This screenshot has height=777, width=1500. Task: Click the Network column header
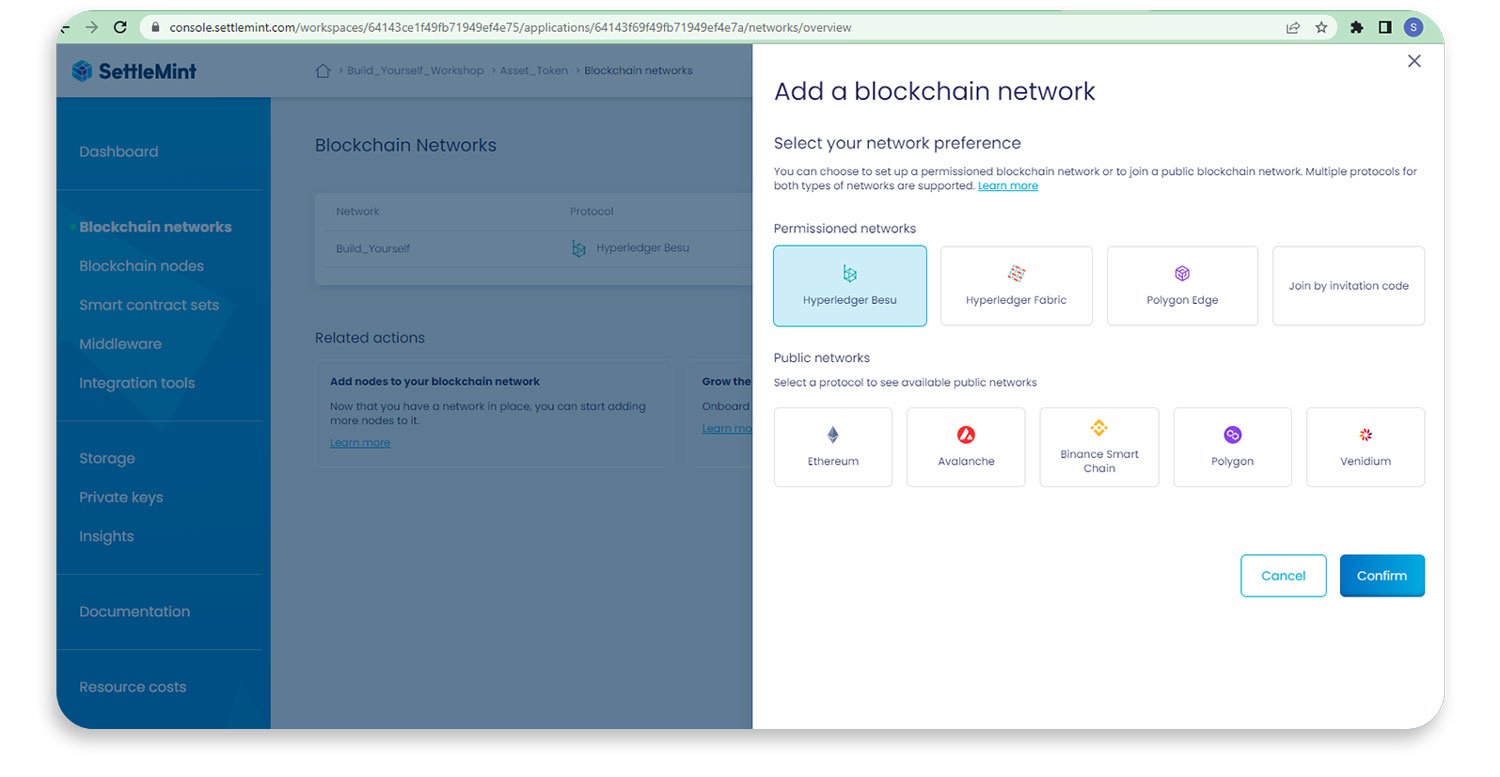(x=358, y=212)
